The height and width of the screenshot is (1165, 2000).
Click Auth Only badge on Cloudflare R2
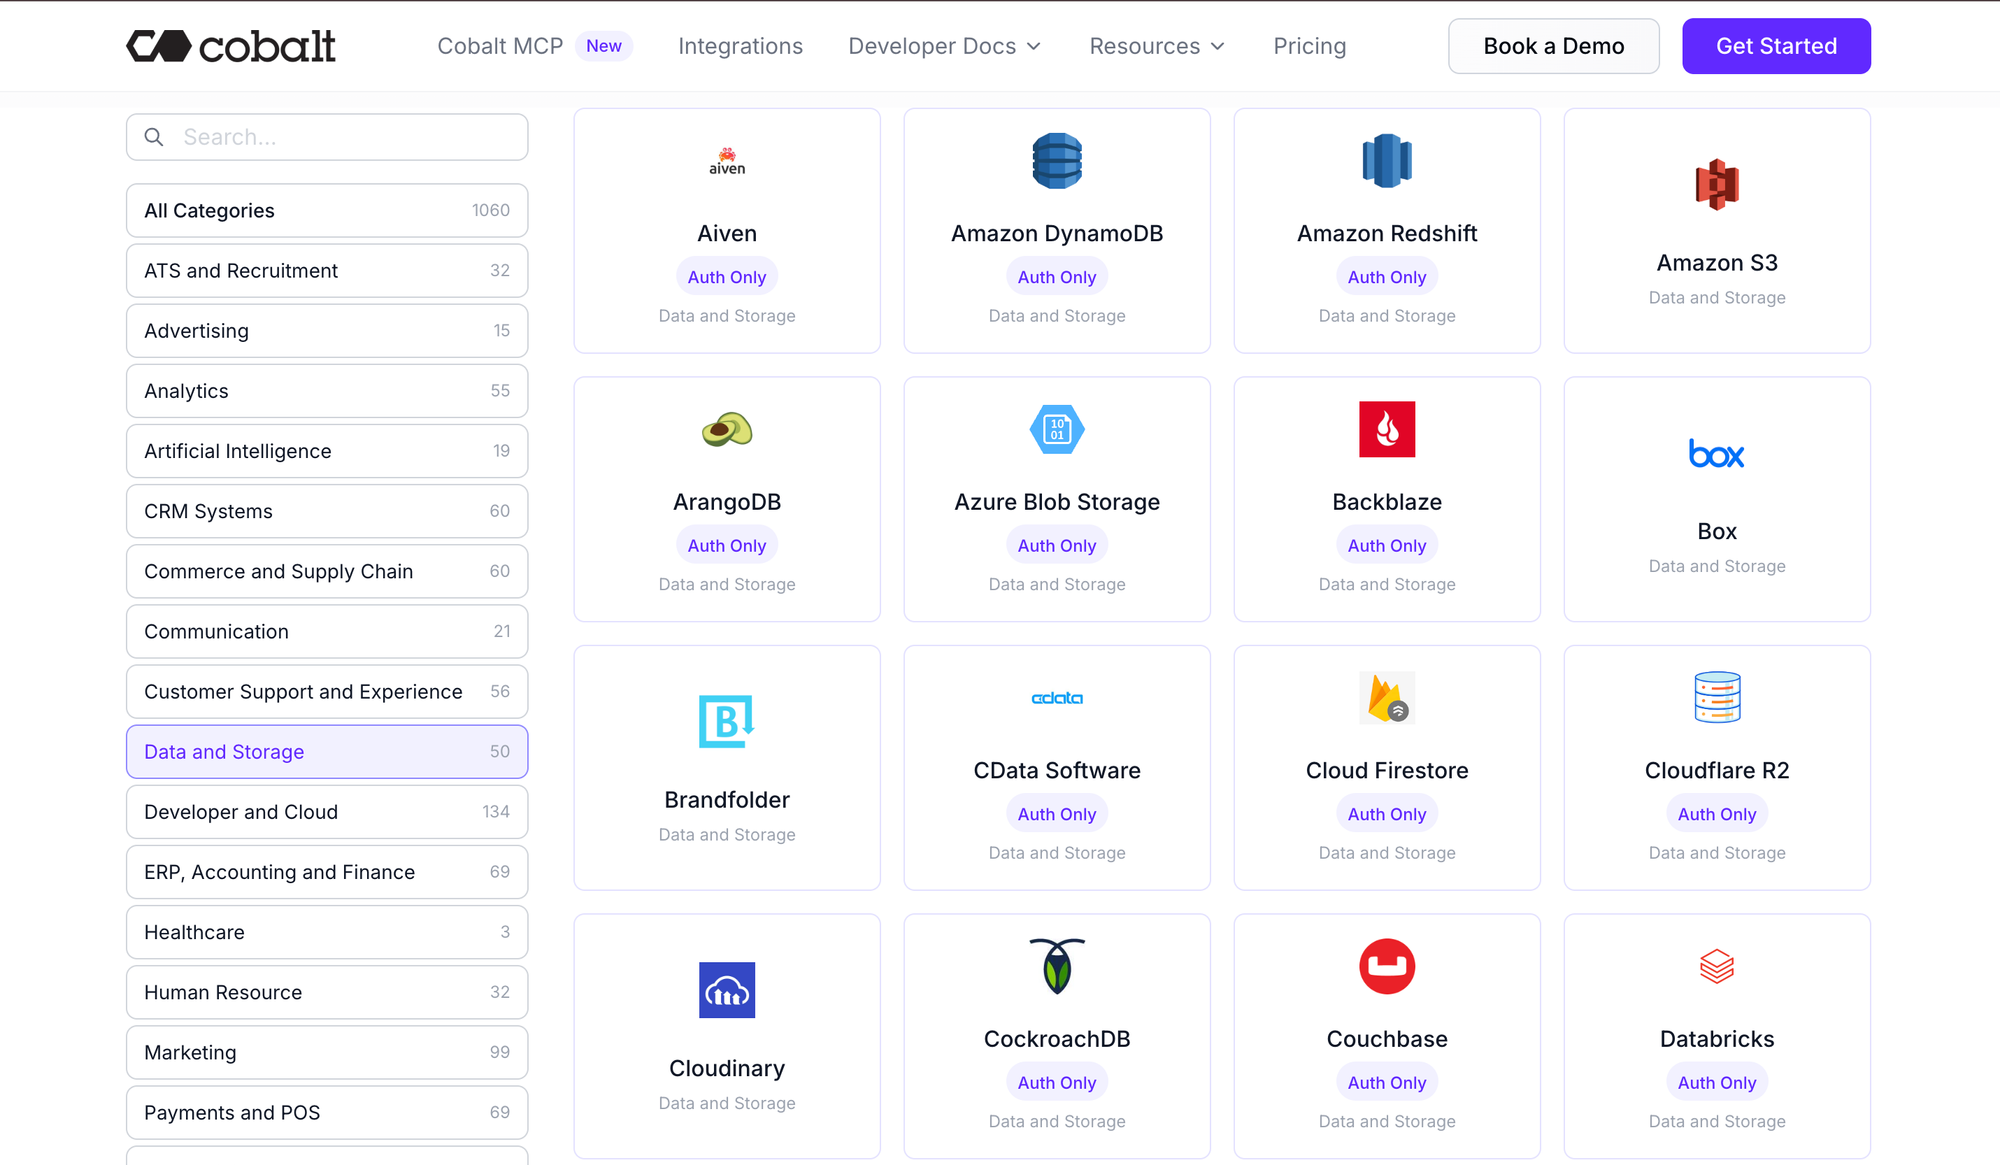(1717, 814)
